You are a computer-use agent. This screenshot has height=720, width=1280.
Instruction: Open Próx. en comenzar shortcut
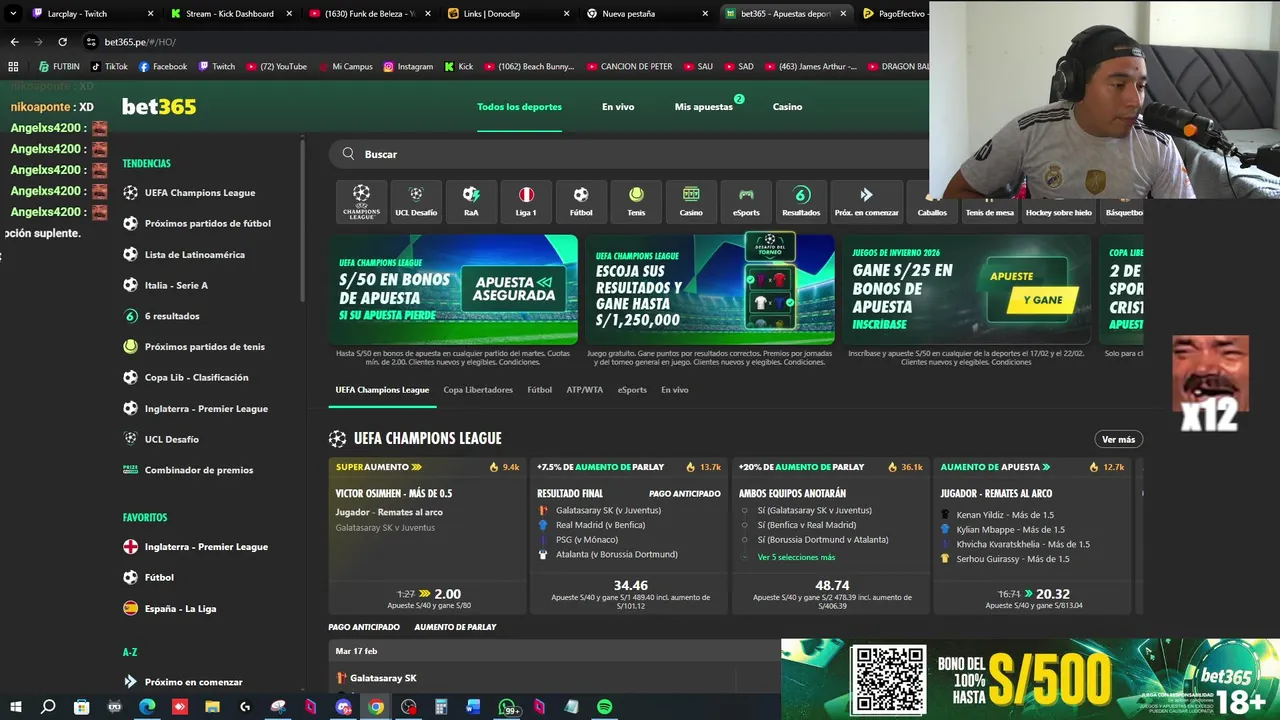pos(865,201)
